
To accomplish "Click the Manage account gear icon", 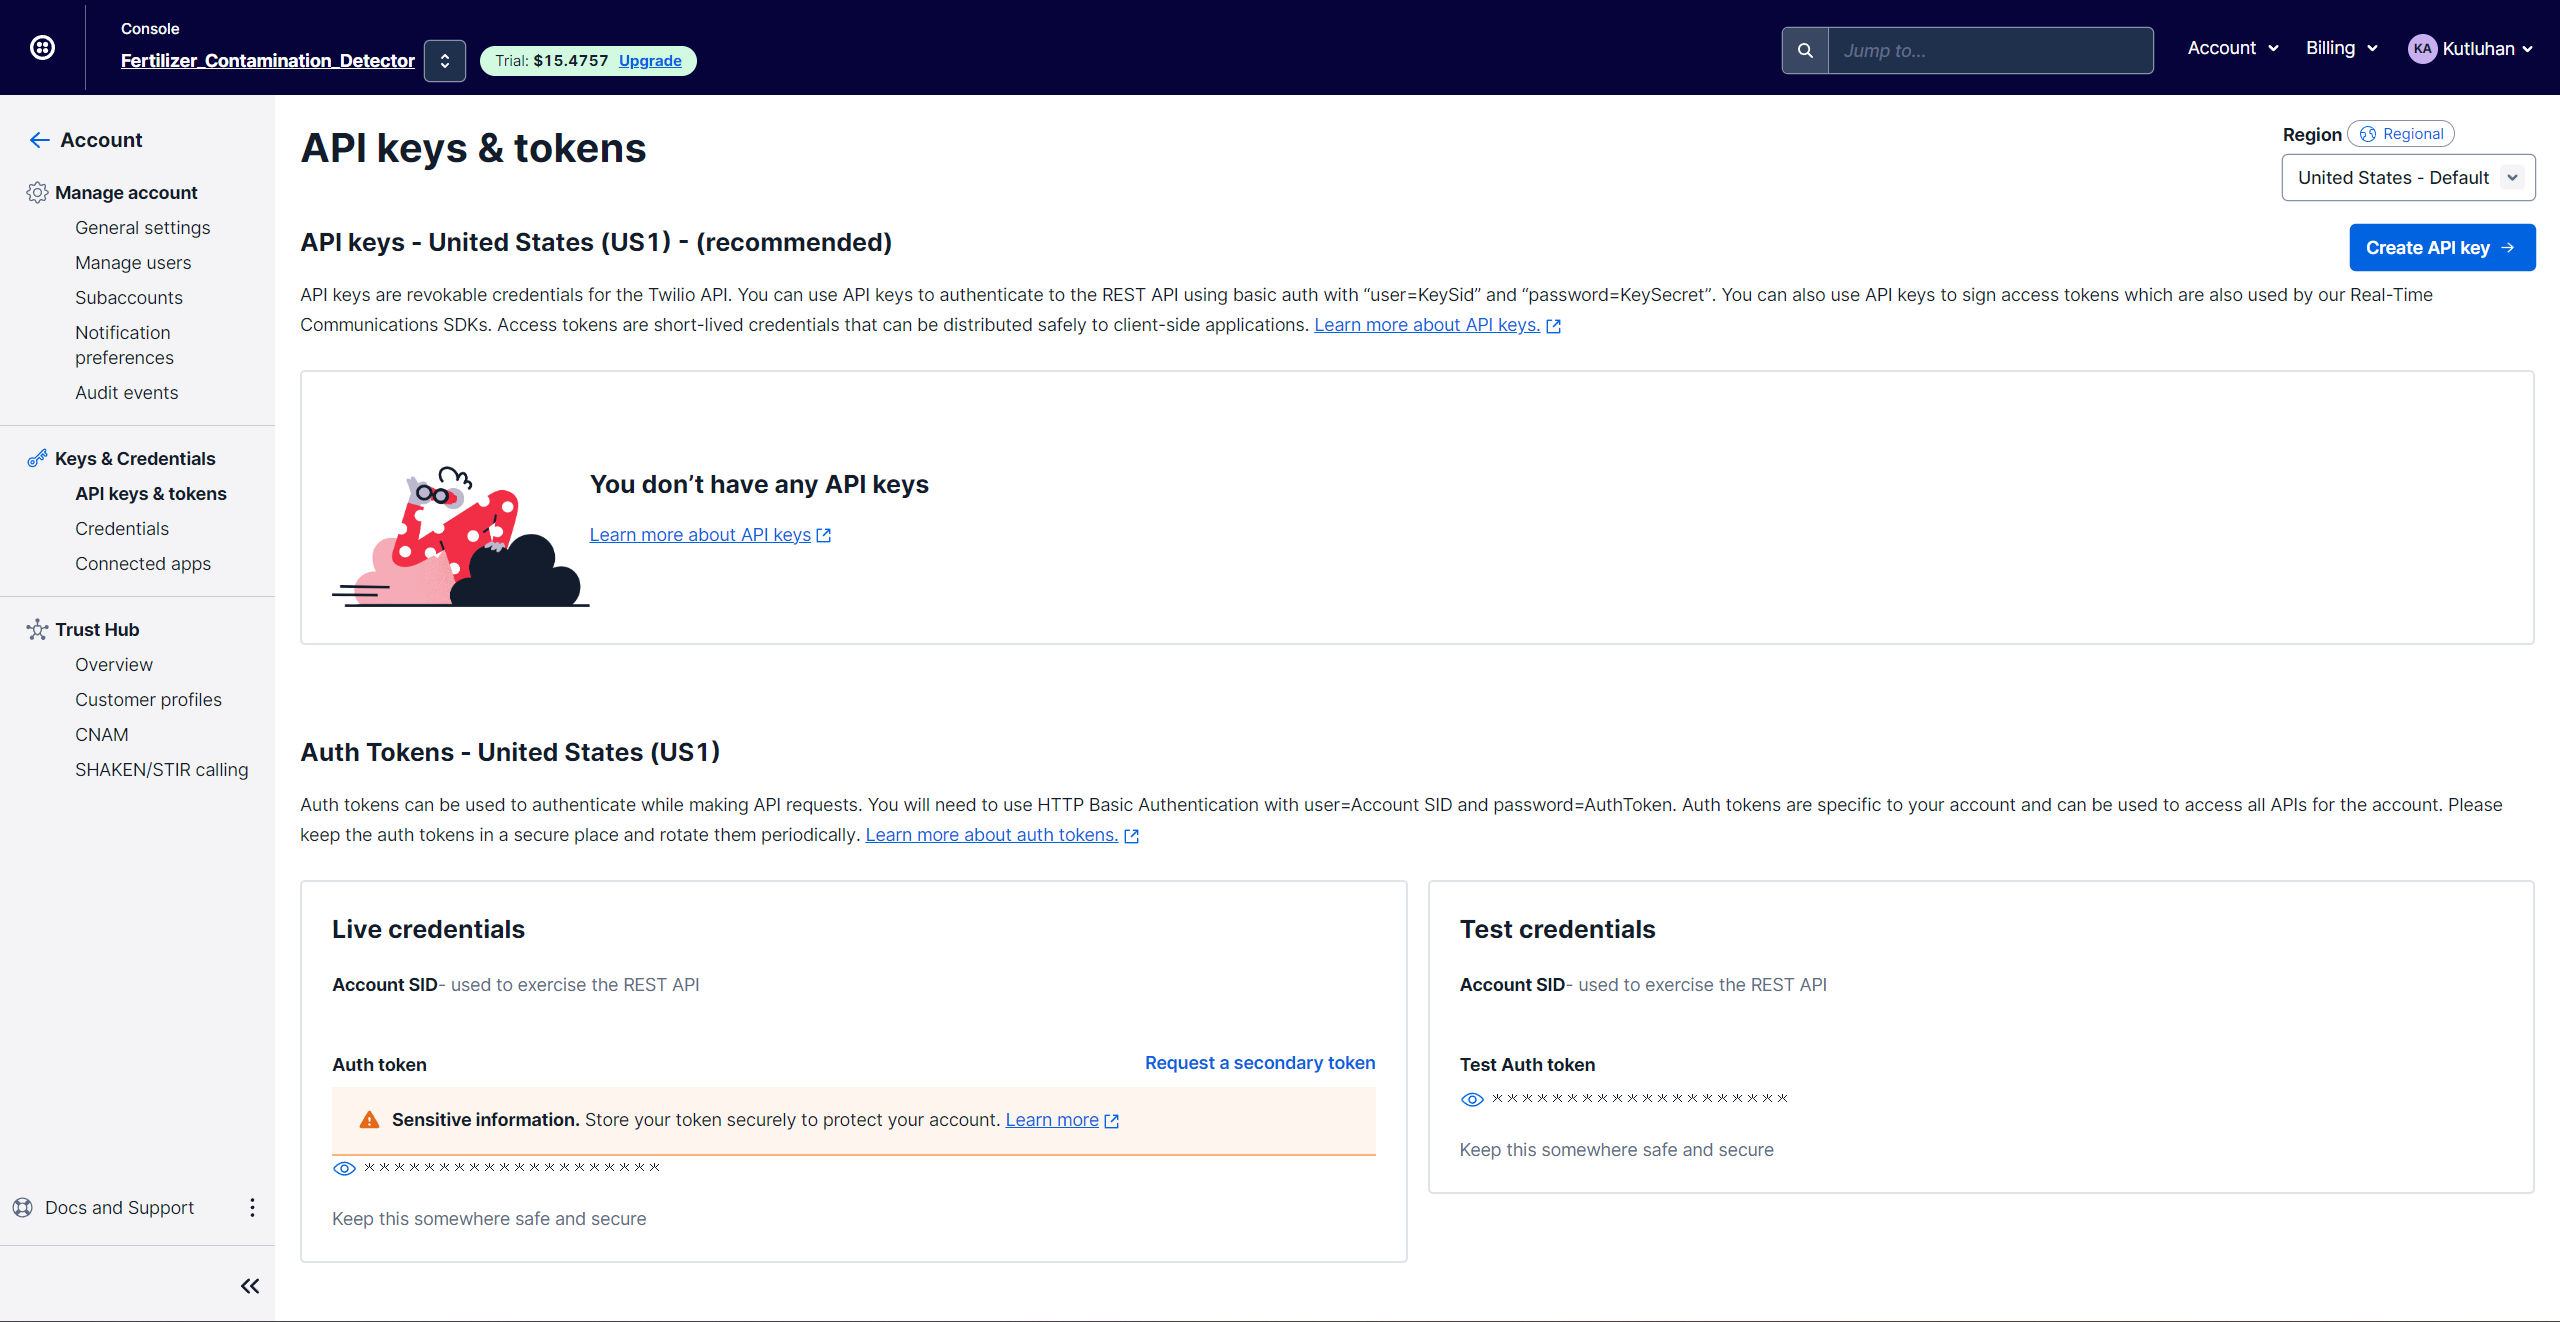I will coord(37,192).
